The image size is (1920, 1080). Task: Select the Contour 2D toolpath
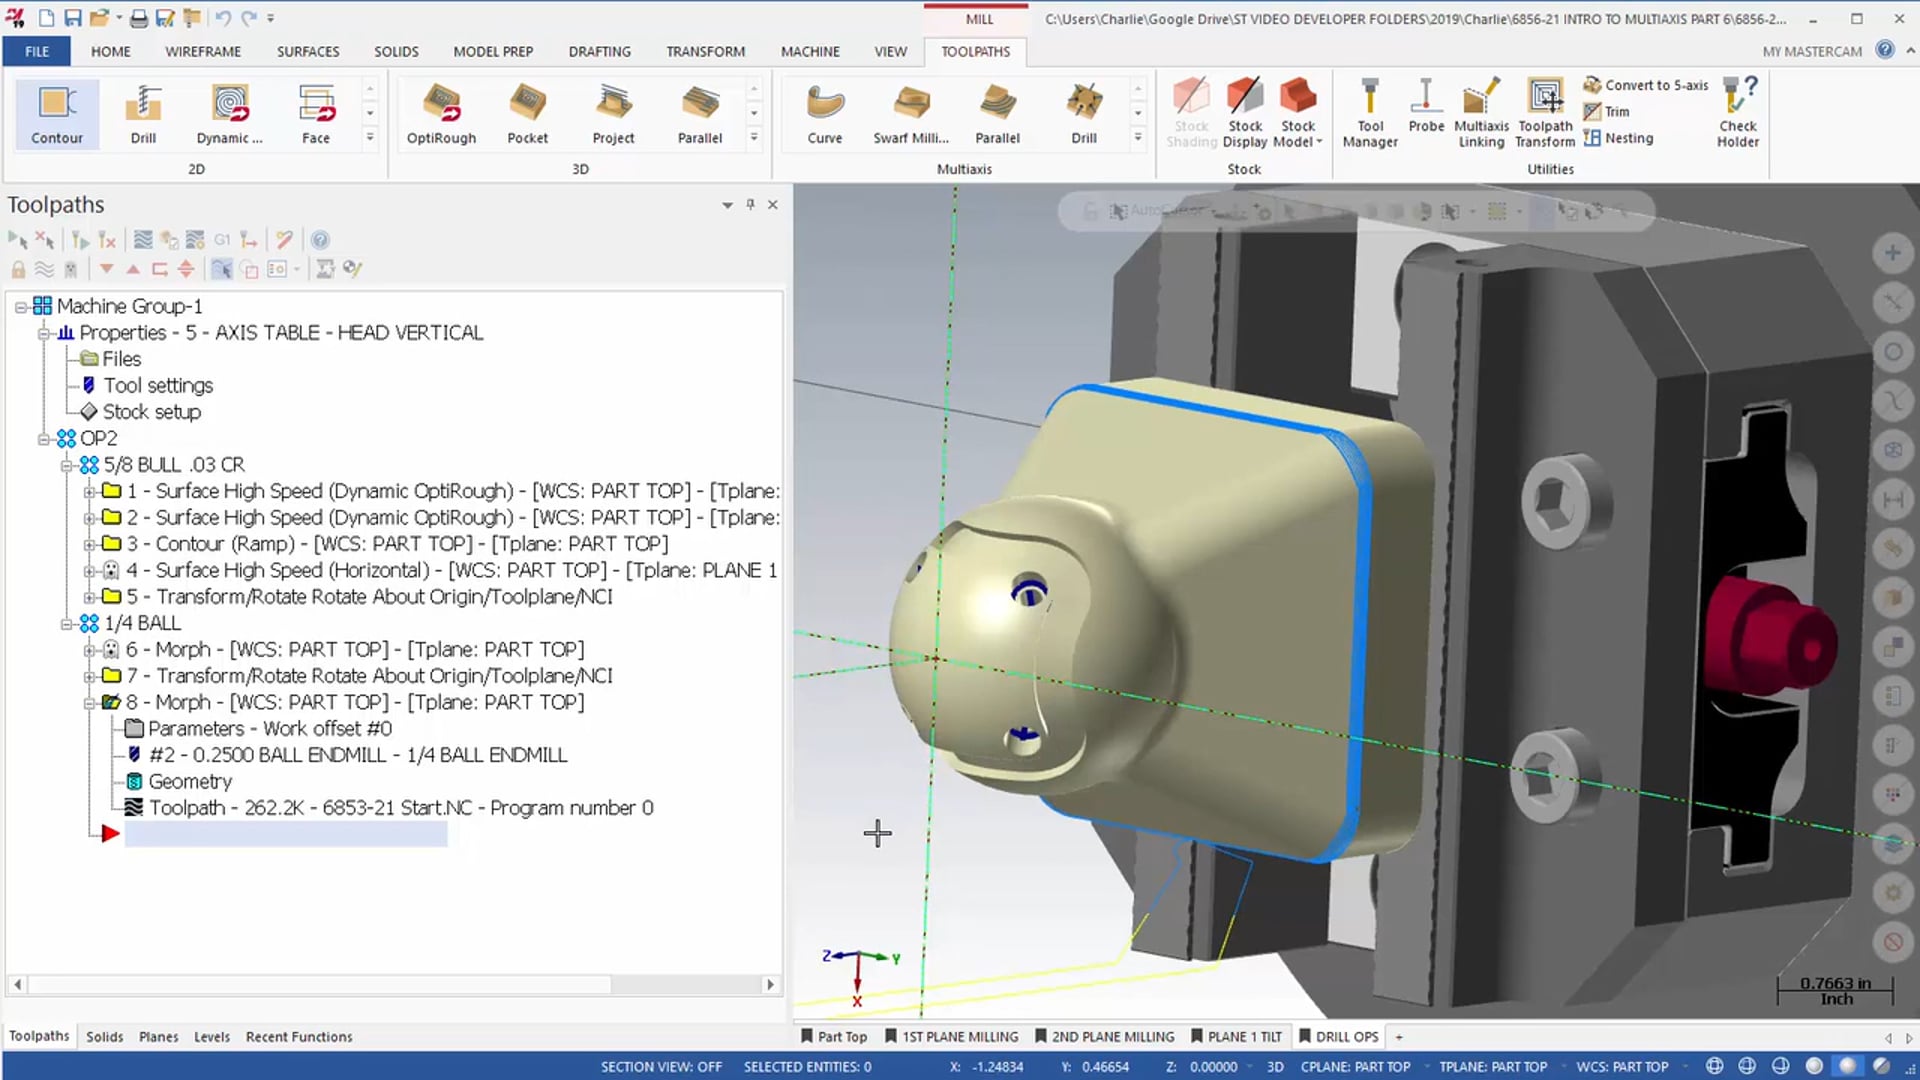pyautogui.click(x=57, y=115)
